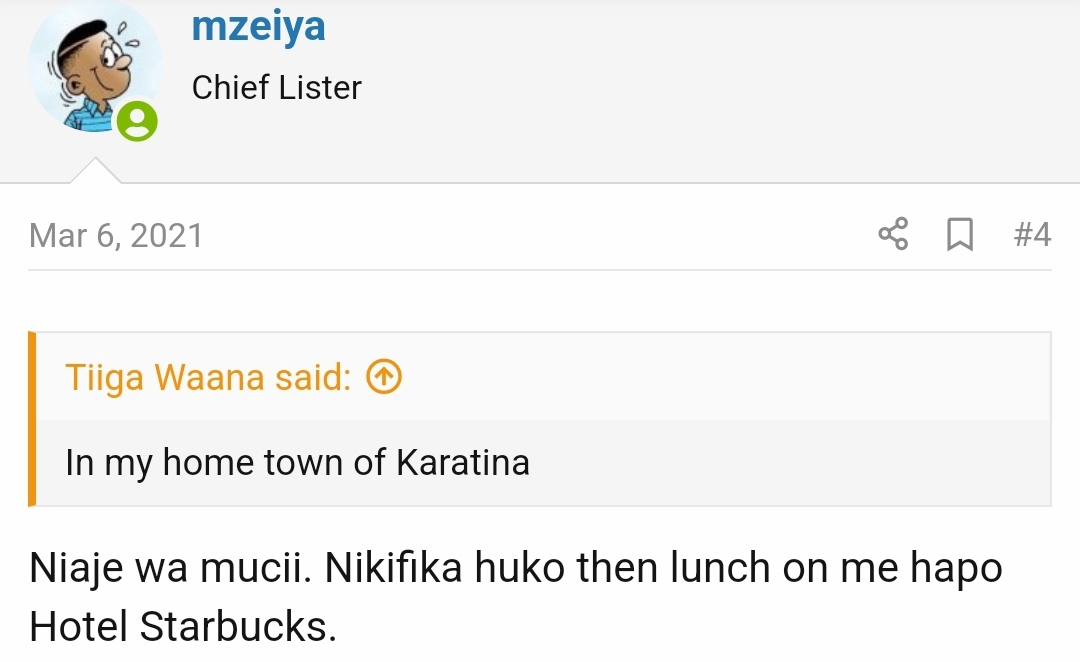Click the orange bar beside the quote

coord(32,419)
